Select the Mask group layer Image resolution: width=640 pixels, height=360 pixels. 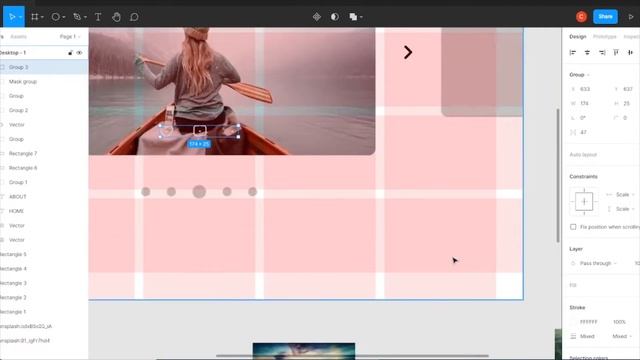tap(44, 82)
